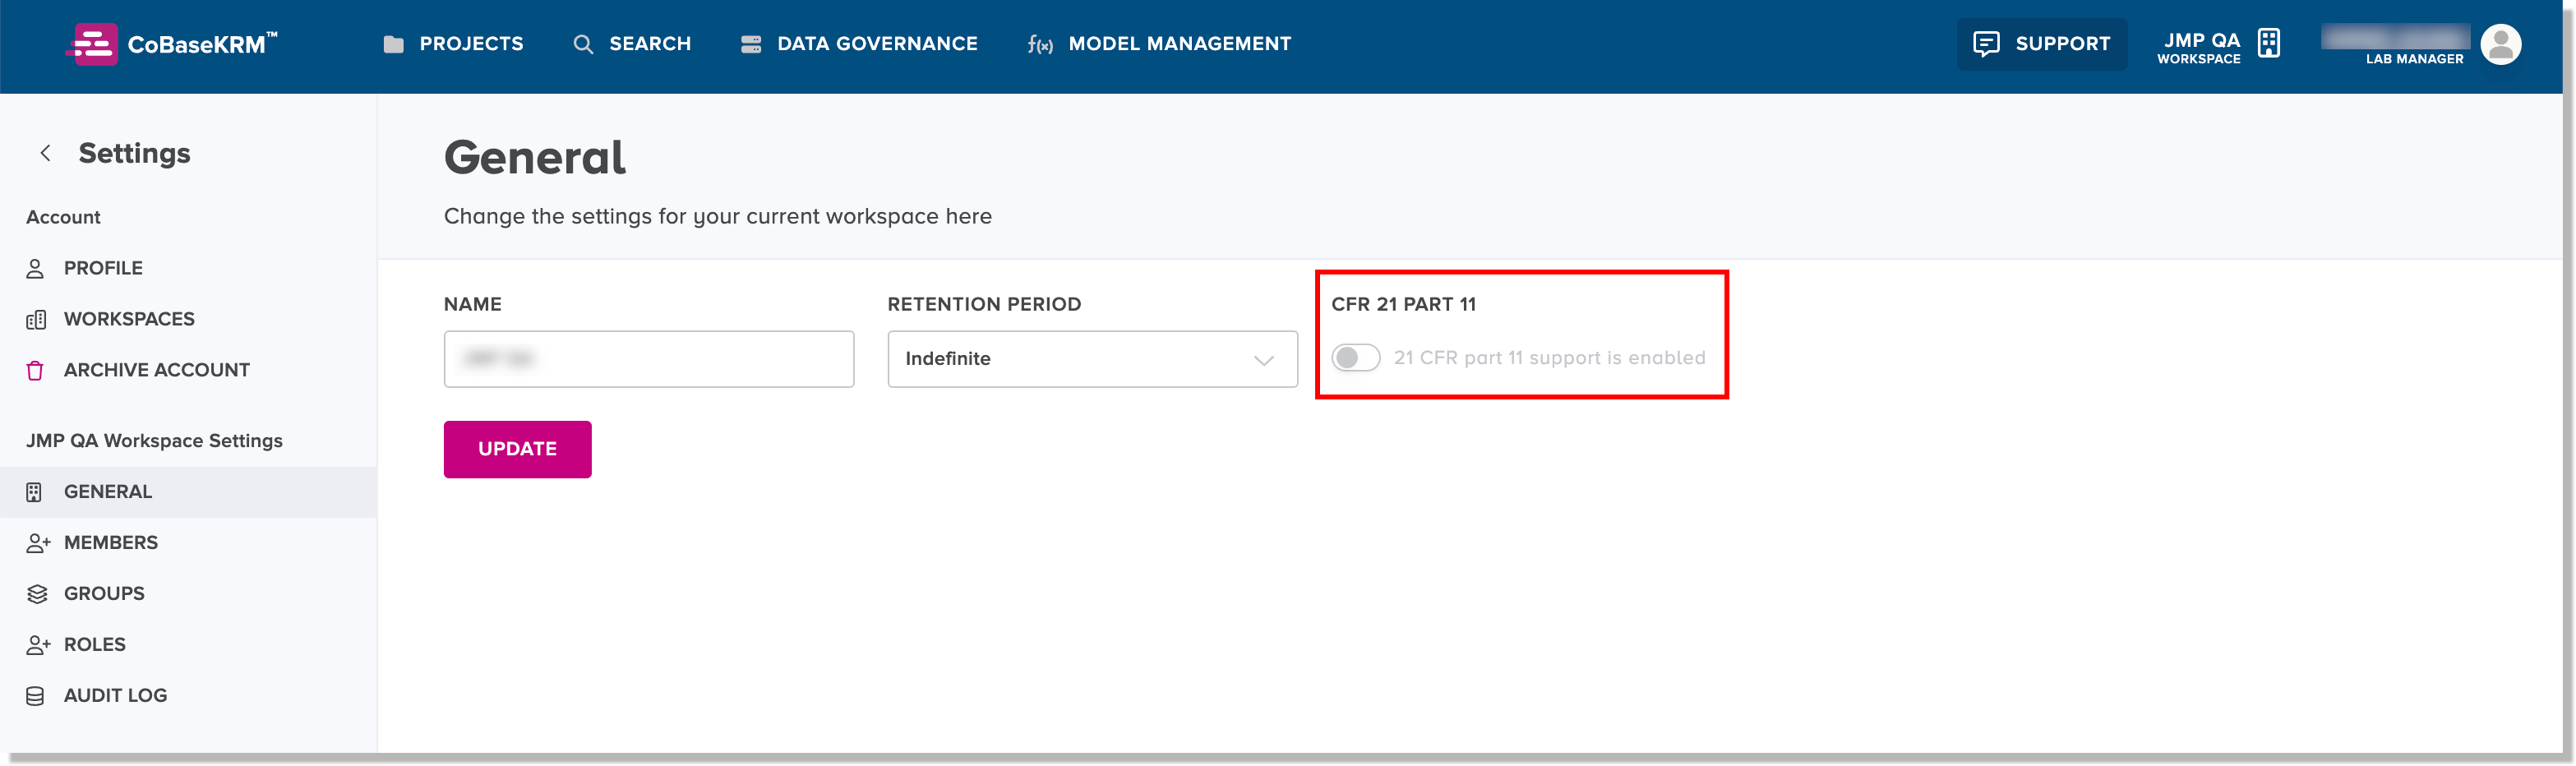Click the General building icon in sidebar
Image resolution: width=2576 pixels, height=766 pixels.
click(34, 492)
